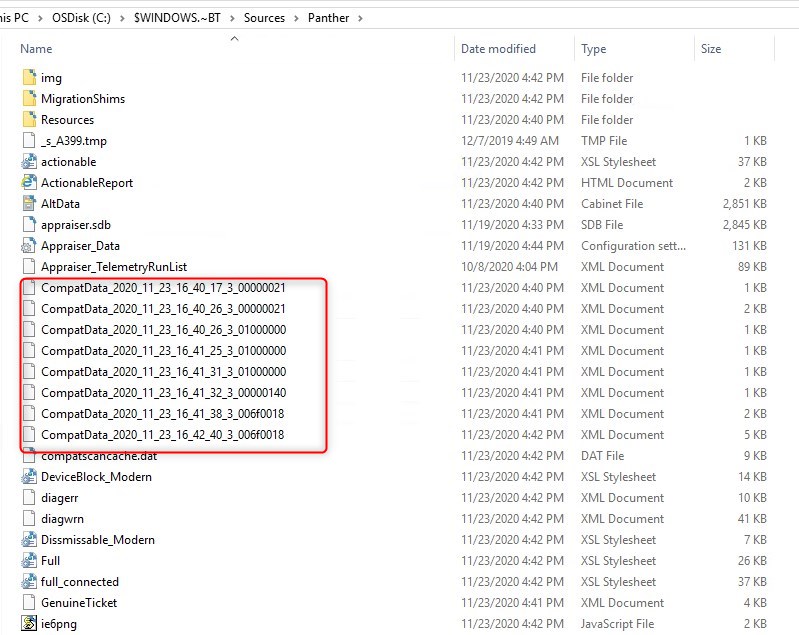Go to OSDisk (C:) in breadcrumb
Image resolution: width=799 pixels, height=635 pixels.
82,18
